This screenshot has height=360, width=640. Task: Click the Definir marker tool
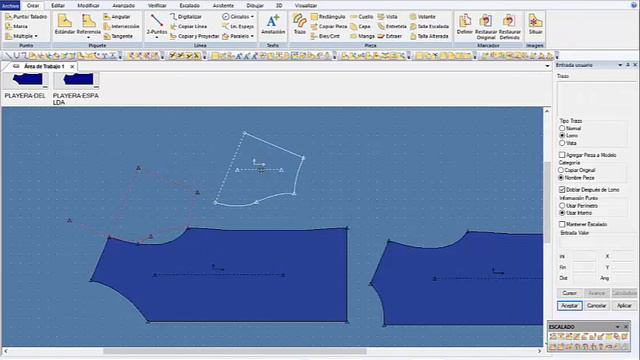464,24
